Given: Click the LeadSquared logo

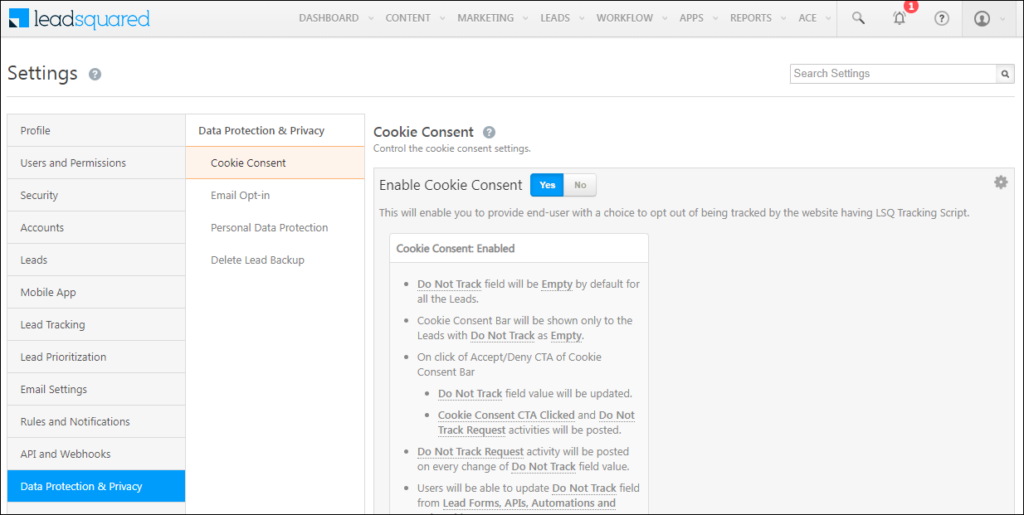Looking at the screenshot, I should 79,19.
